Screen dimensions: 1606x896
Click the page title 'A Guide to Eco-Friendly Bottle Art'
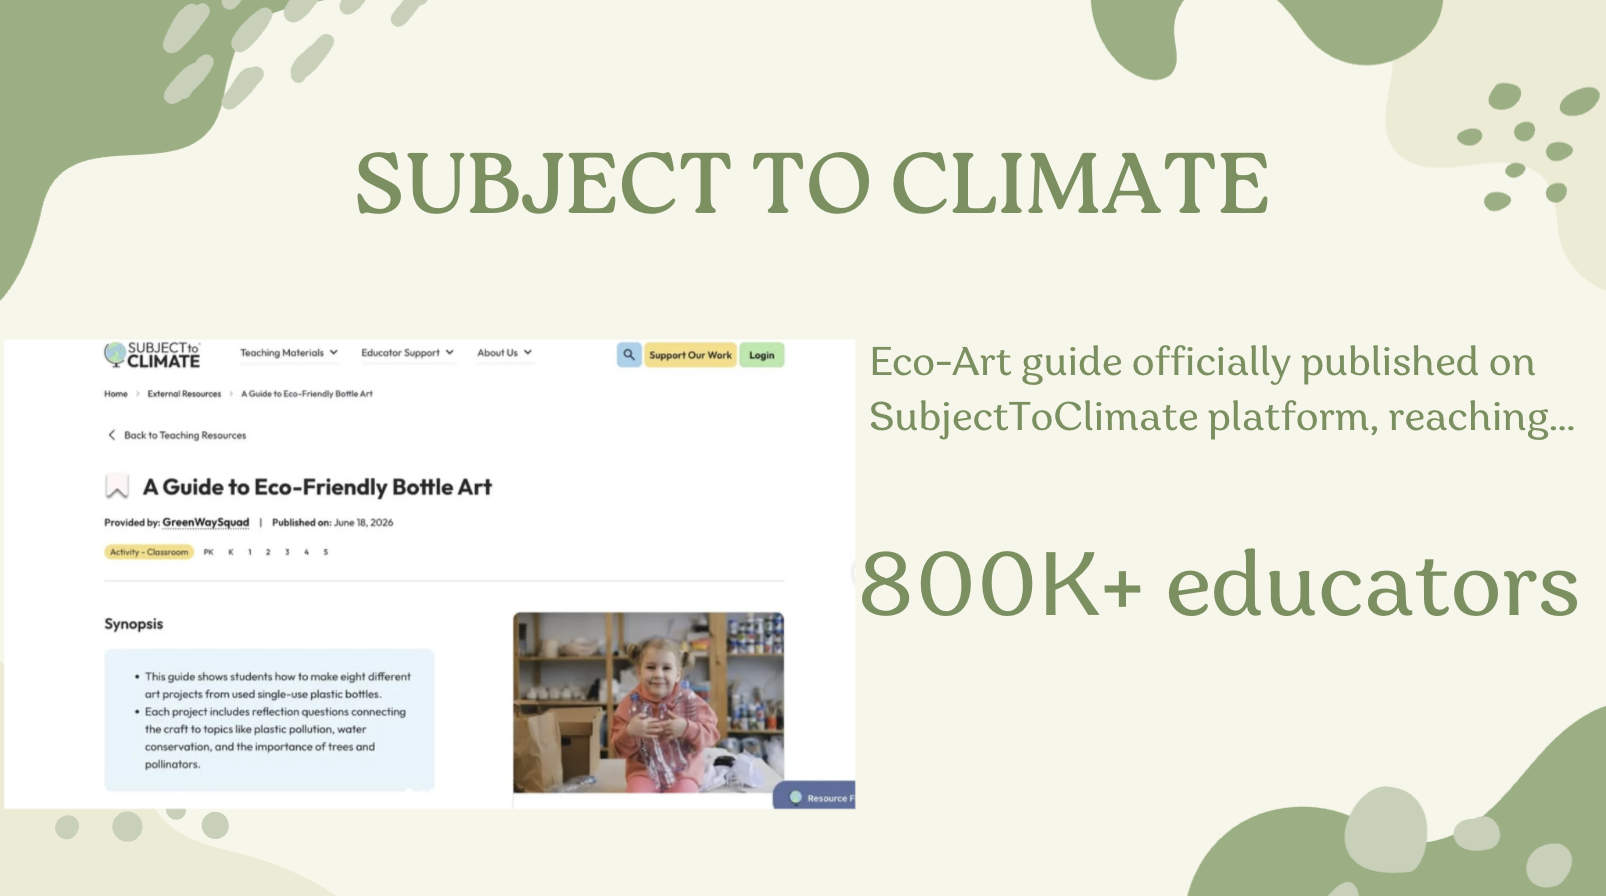[x=317, y=487]
